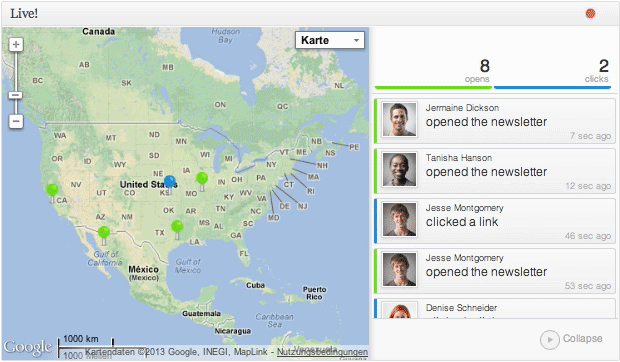Open Denise Schneider activity entry
The height and width of the screenshot is (362, 620).
495,309
